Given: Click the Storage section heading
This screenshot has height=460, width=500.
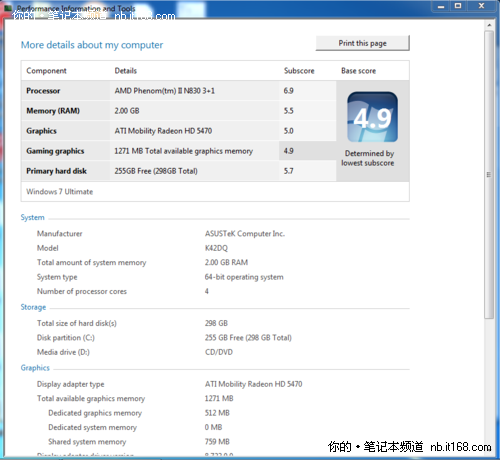Looking at the screenshot, I should click(x=33, y=307).
